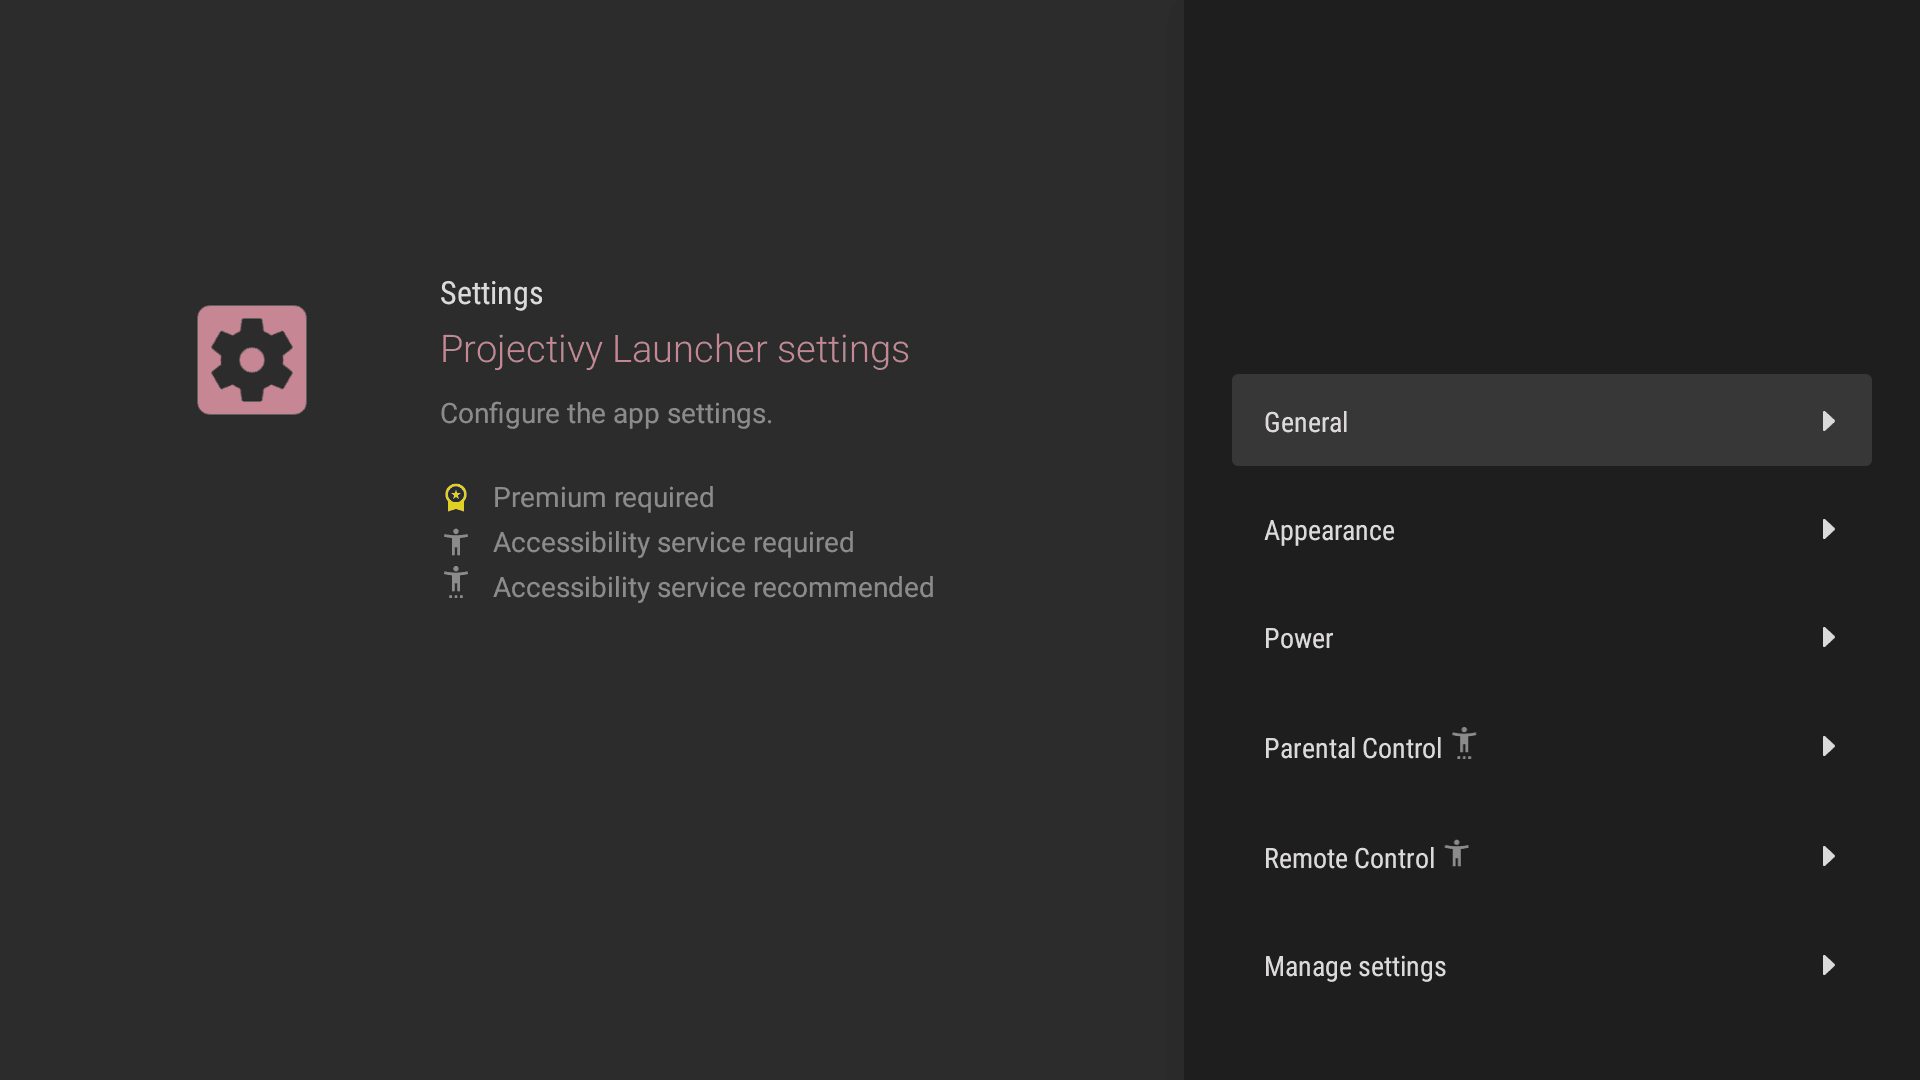Open the Manage settings menu
Viewport: 1920px width, 1080px height.
coord(1551,966)
